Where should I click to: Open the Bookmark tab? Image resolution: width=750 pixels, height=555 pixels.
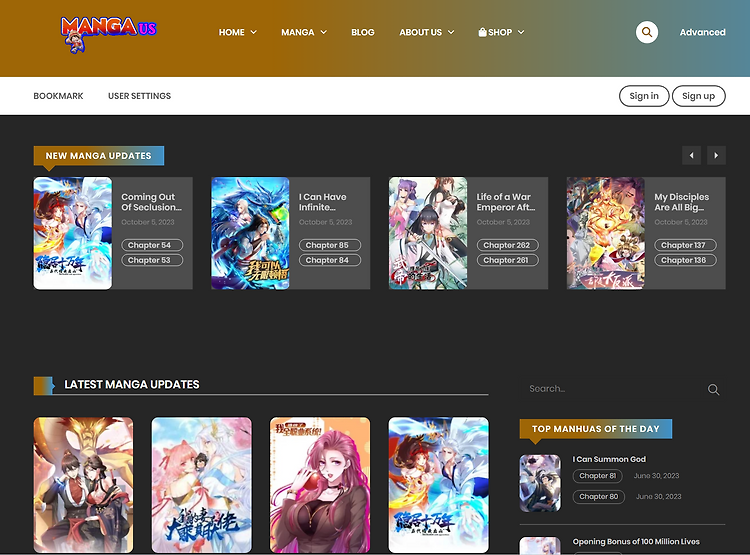pyautogui.click(x=58, y=96)
